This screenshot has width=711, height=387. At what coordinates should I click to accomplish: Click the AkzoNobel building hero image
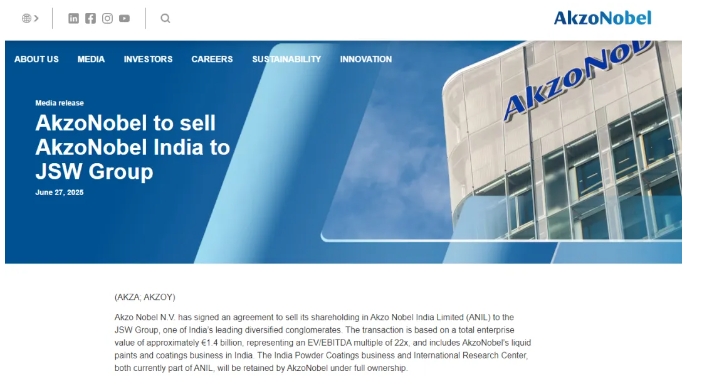click(x=562, y=141)
